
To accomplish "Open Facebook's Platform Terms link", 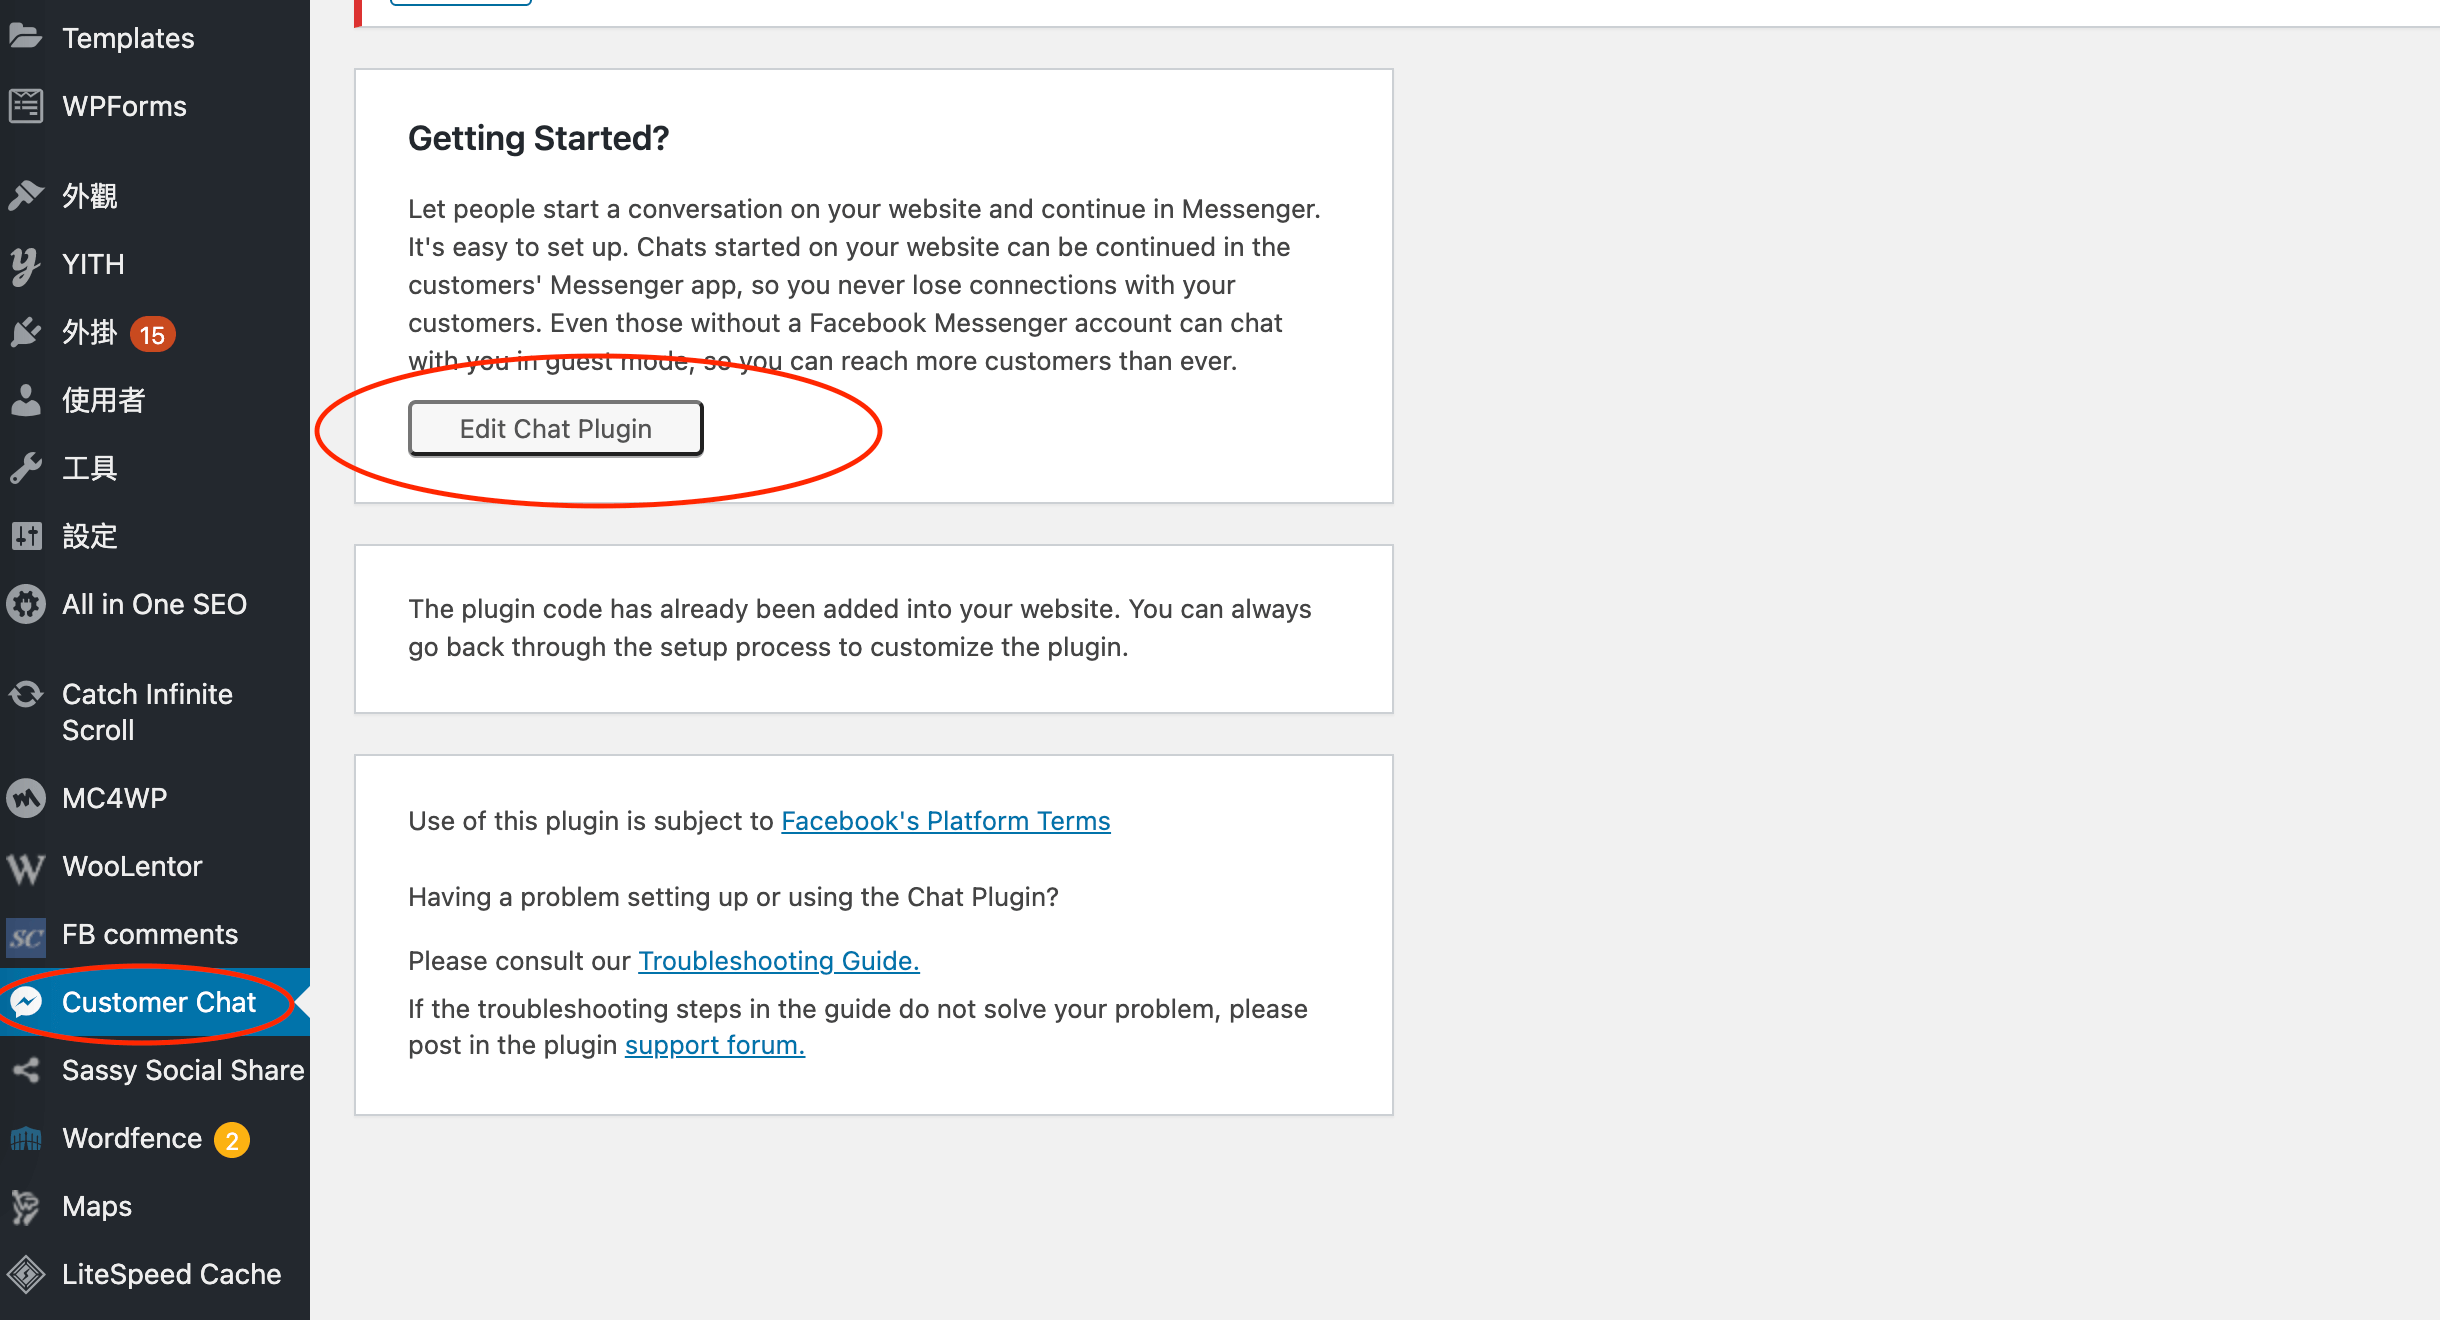I will 946,819.
